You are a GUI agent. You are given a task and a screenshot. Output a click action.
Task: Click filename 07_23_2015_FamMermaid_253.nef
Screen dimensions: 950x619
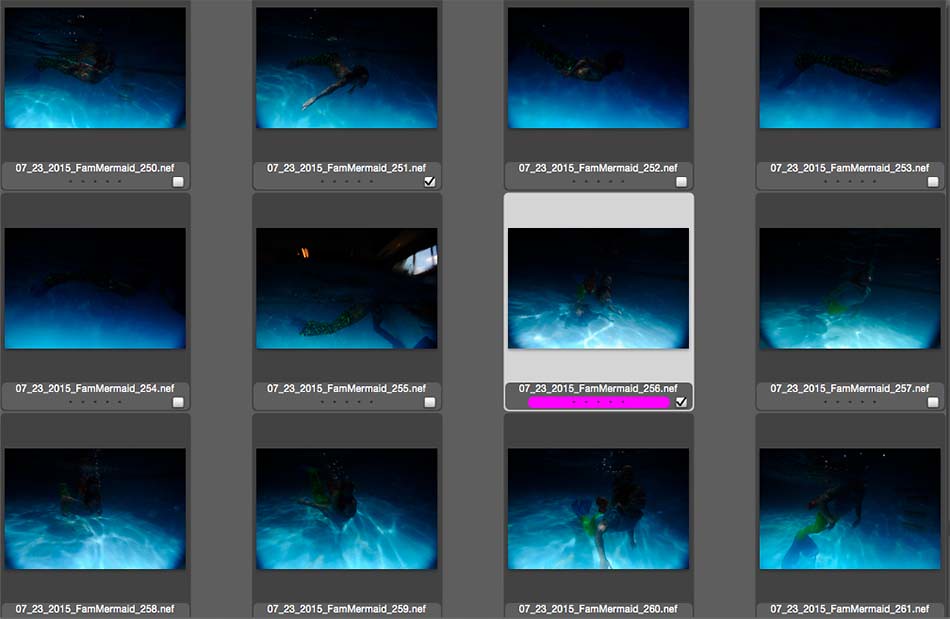tap(850, 168)
